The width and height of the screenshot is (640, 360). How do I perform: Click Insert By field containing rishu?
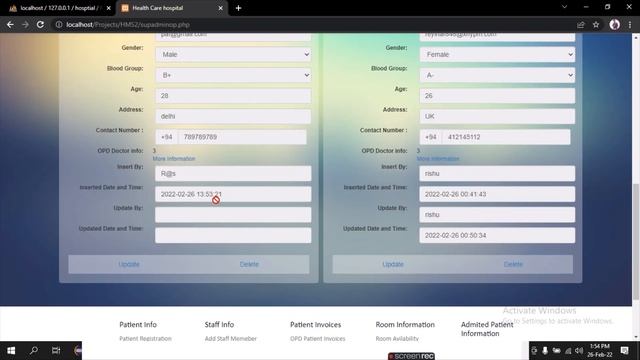pyautogui.click(x=497, y=173)
